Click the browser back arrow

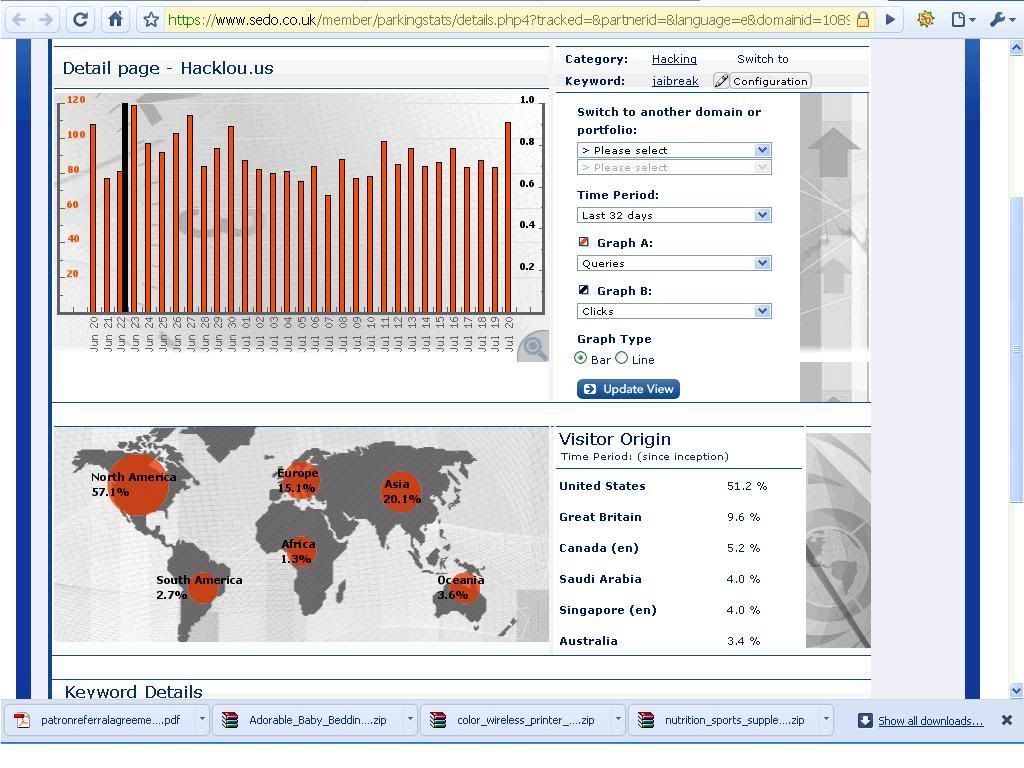pyautogui.click(x=19, y=19)
